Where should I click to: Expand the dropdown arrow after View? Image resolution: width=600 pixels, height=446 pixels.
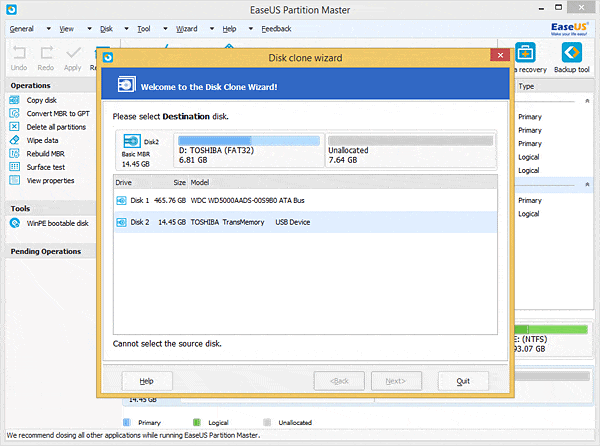coord(89,29)
